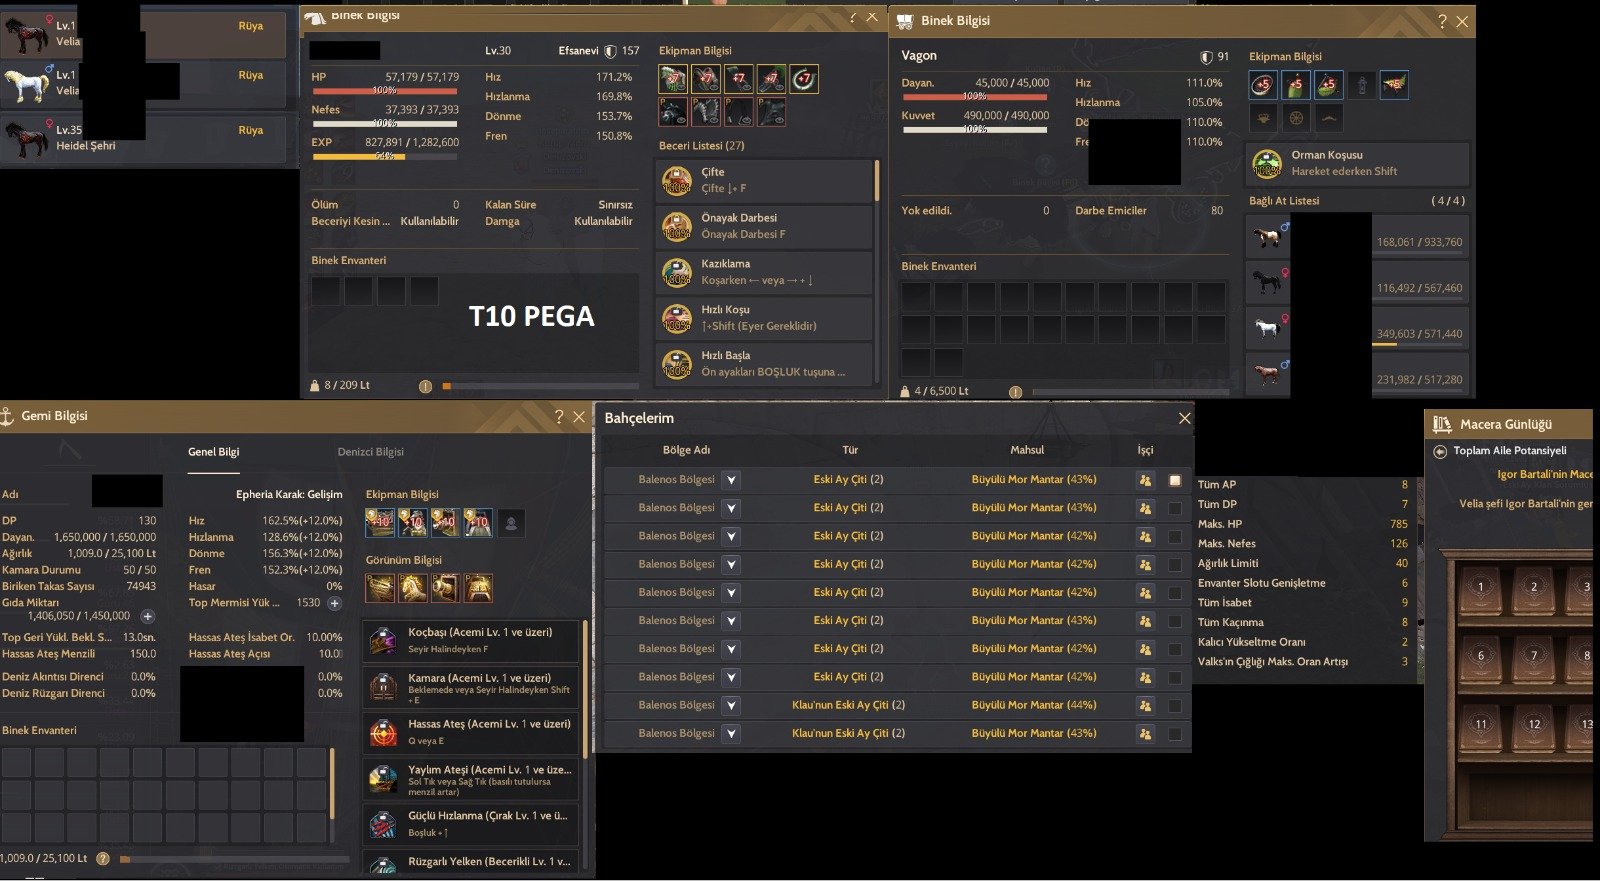Click the Çifte skill icon
This screenshot has height=881, width=1600.
677,181
